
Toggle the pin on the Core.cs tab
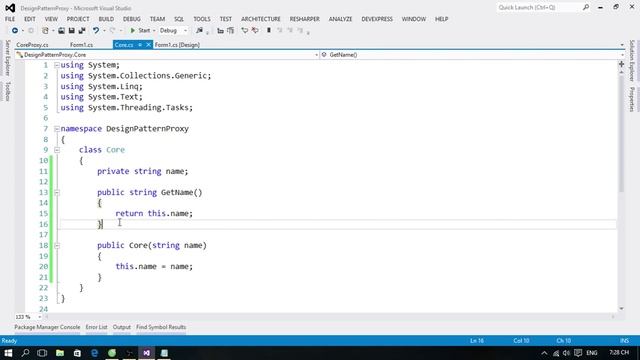[x=140, y=45]
